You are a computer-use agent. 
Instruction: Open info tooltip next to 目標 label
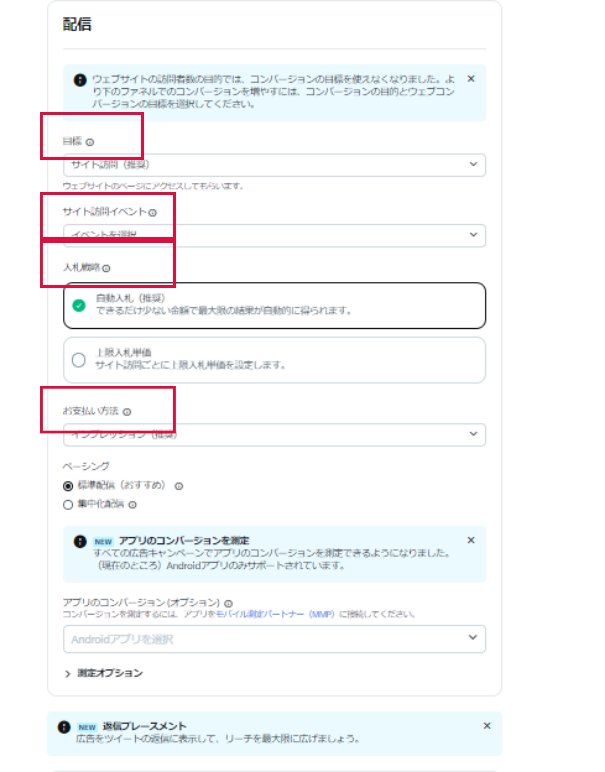(x=90, y=142)
